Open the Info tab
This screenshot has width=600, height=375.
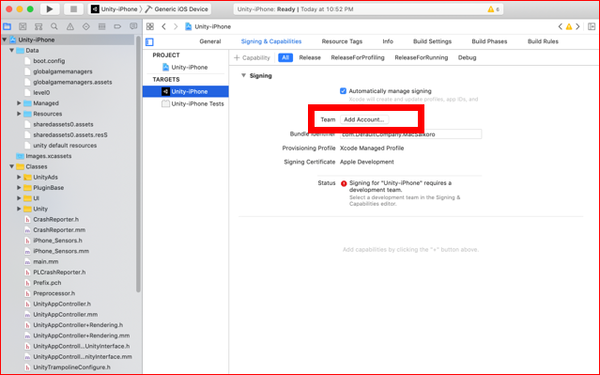tap(388, 41)
